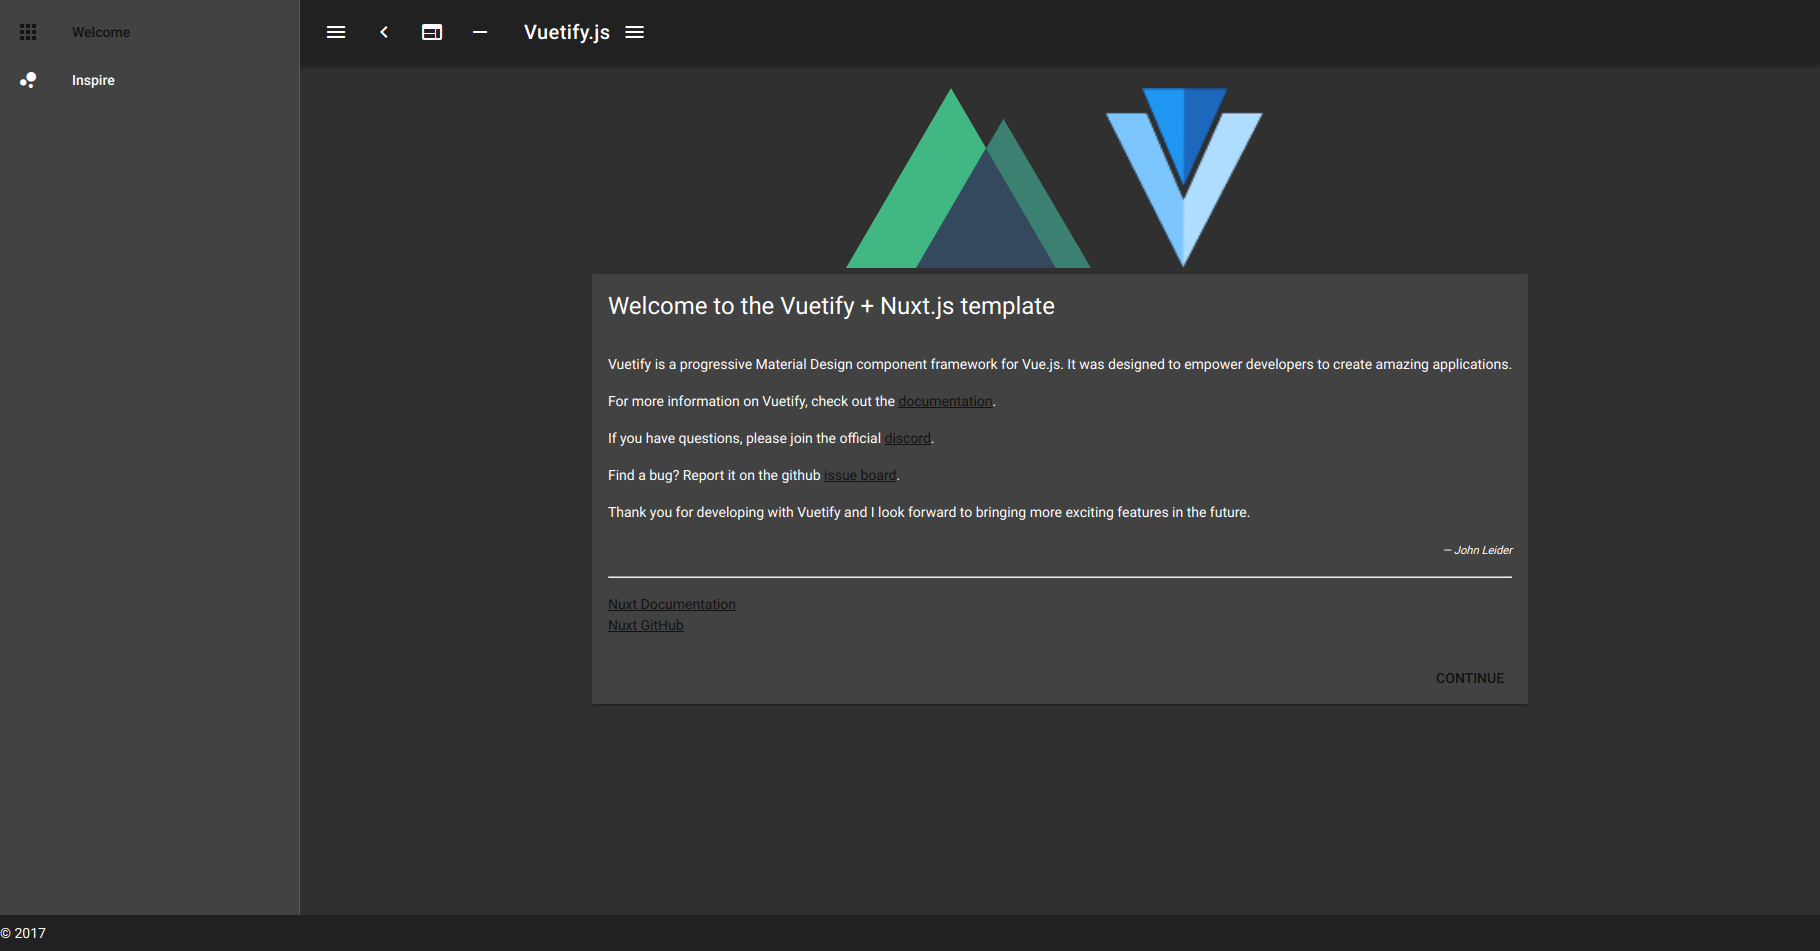
Task: Open the official discord link
Action: [907, 438]
